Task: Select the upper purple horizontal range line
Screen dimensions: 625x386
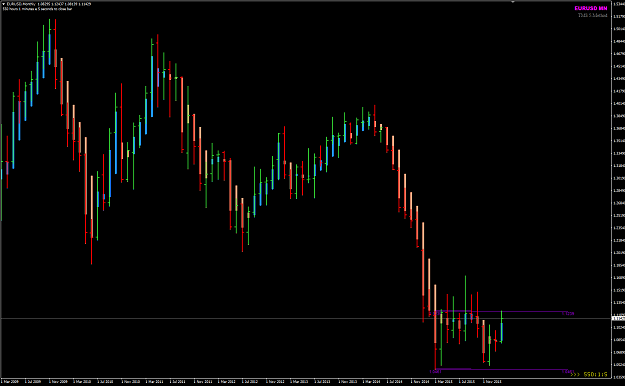Action: pos(500,311)
